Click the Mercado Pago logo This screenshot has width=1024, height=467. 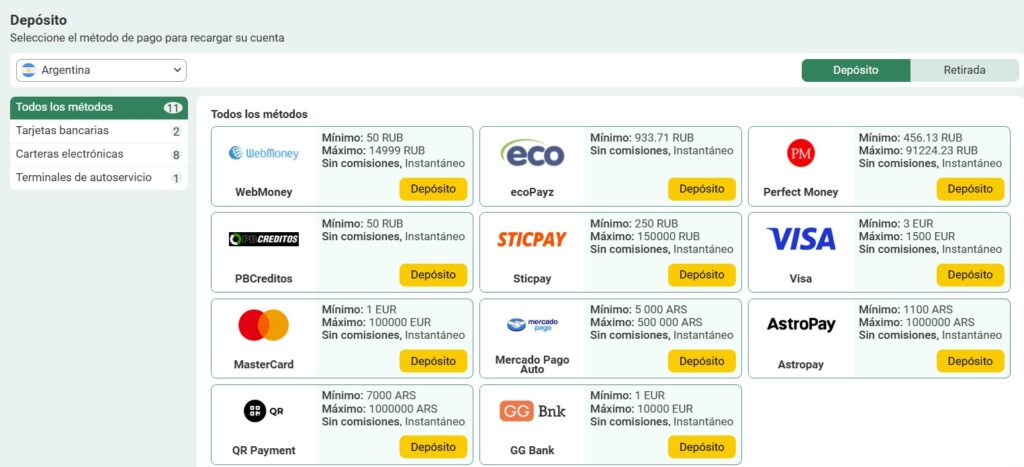coord(532,324)
